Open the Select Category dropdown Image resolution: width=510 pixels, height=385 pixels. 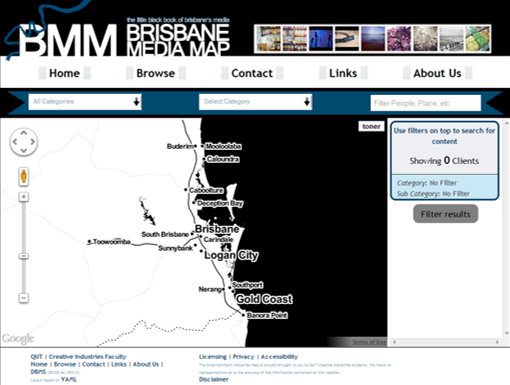pos(255,102)
